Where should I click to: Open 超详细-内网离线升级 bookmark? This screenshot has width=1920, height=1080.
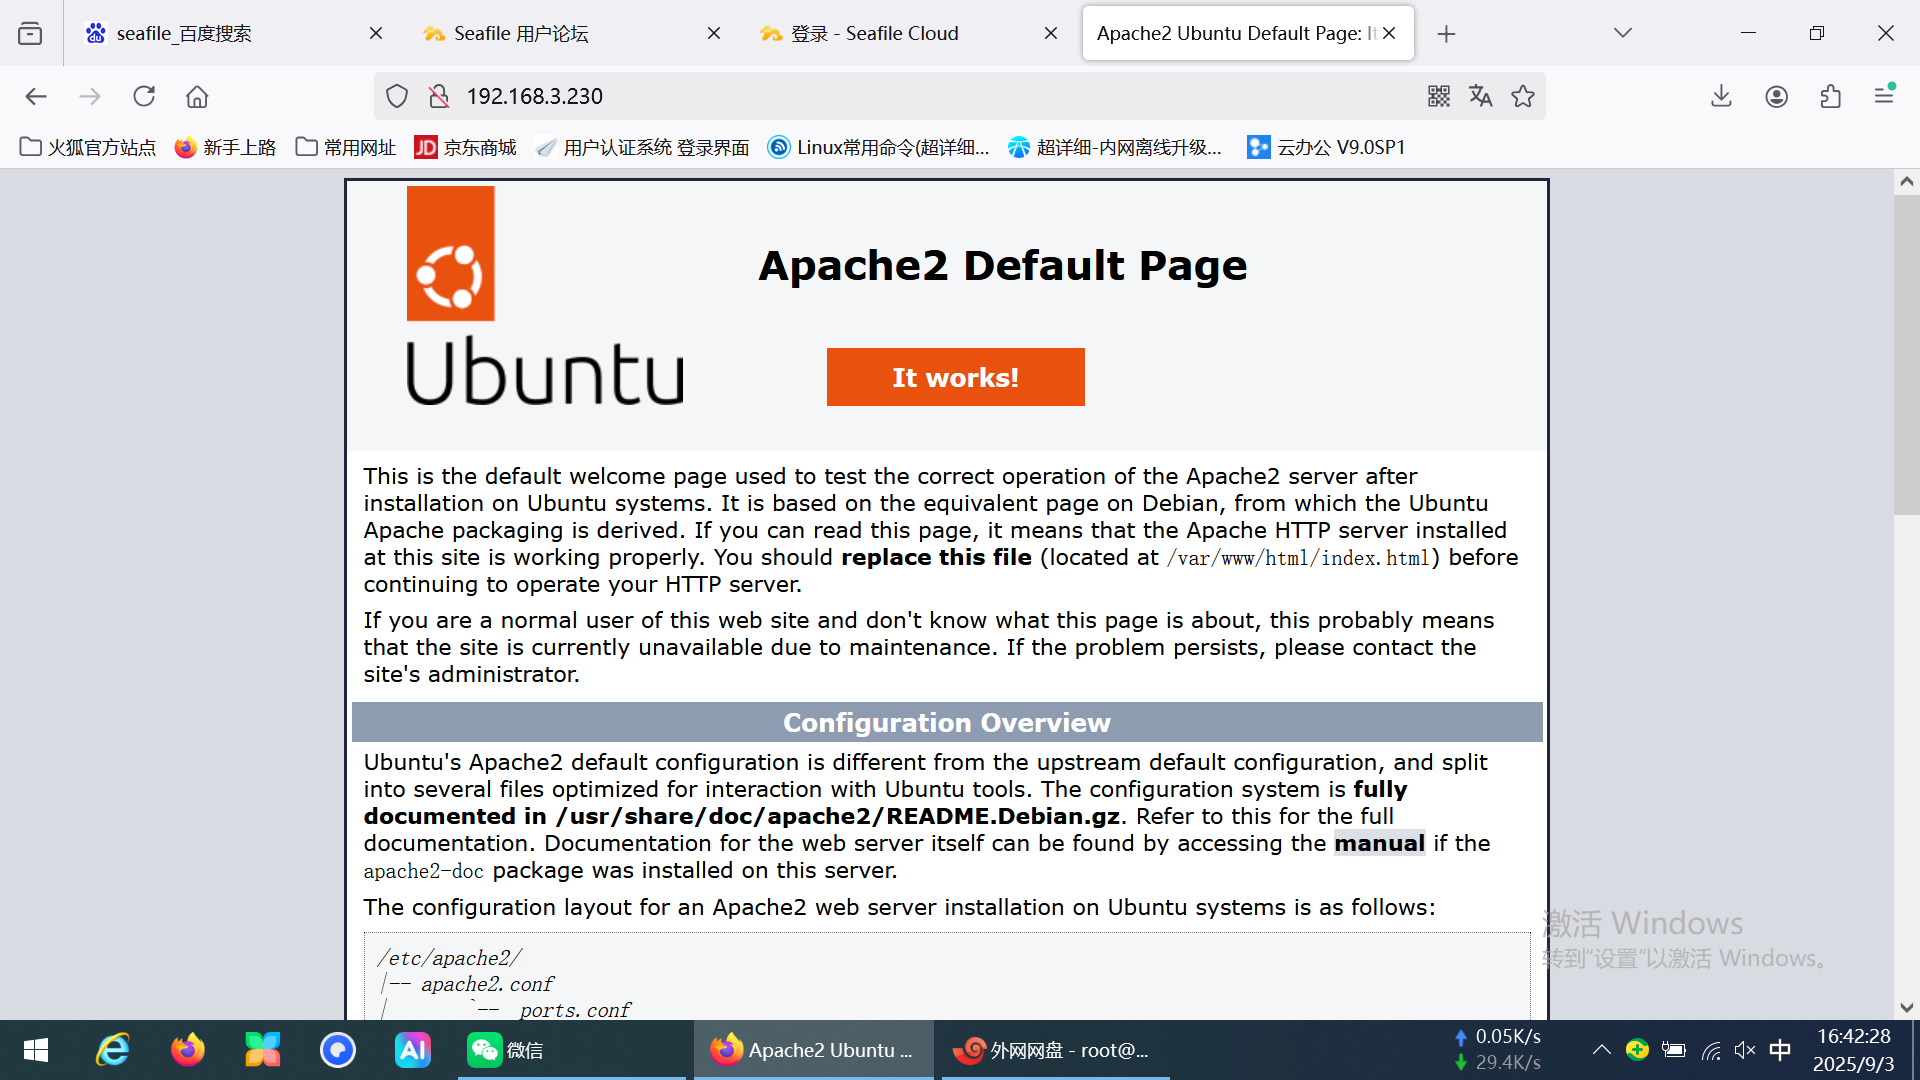pos(1115,147)
